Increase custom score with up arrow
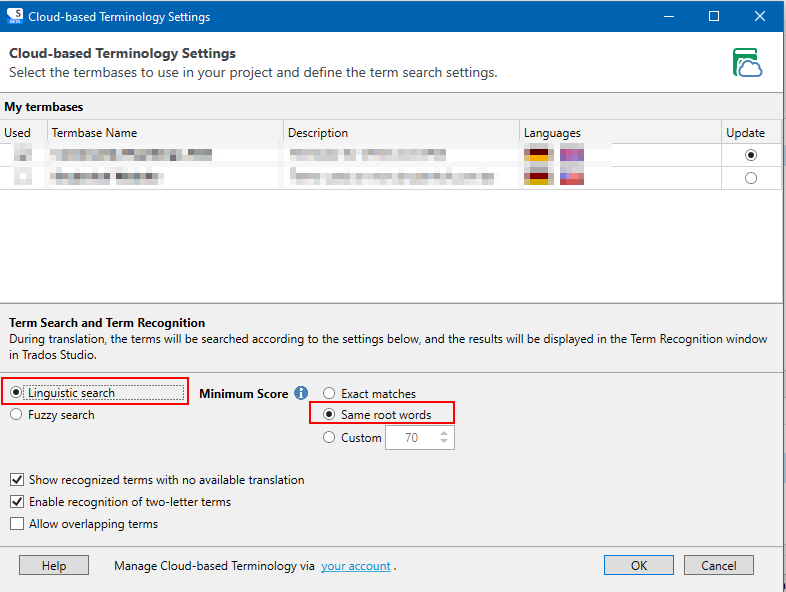Viewport: 786px width, 592px height. [444, 434]
